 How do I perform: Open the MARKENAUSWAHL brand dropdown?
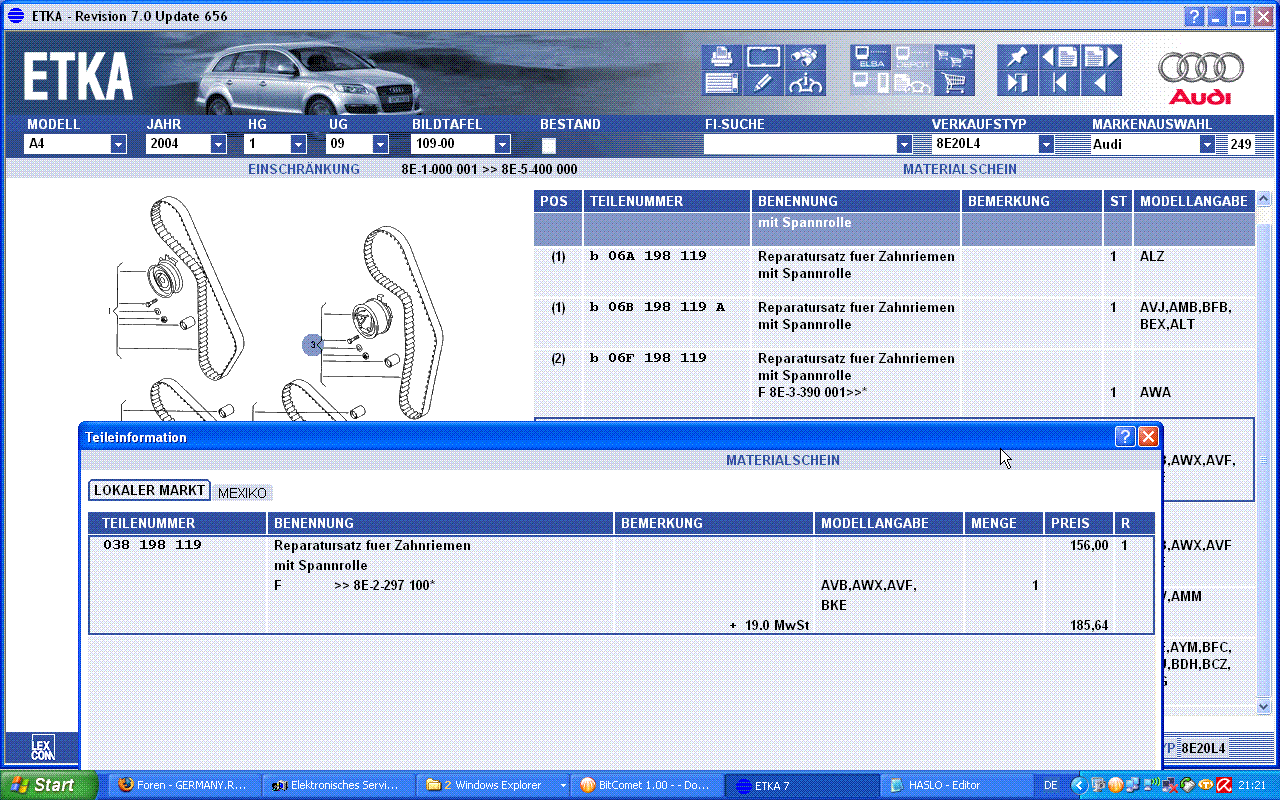click(x=1207, y=144)
